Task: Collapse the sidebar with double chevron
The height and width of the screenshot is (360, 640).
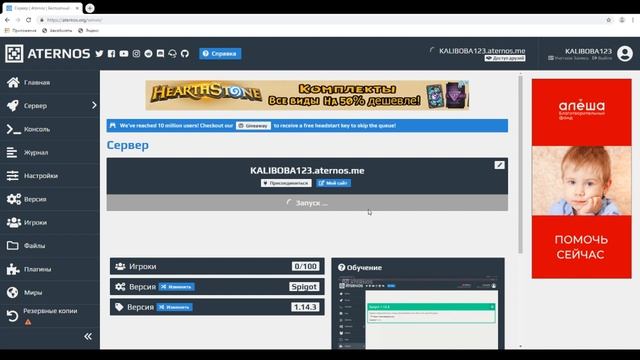Action: click(88, 336)
